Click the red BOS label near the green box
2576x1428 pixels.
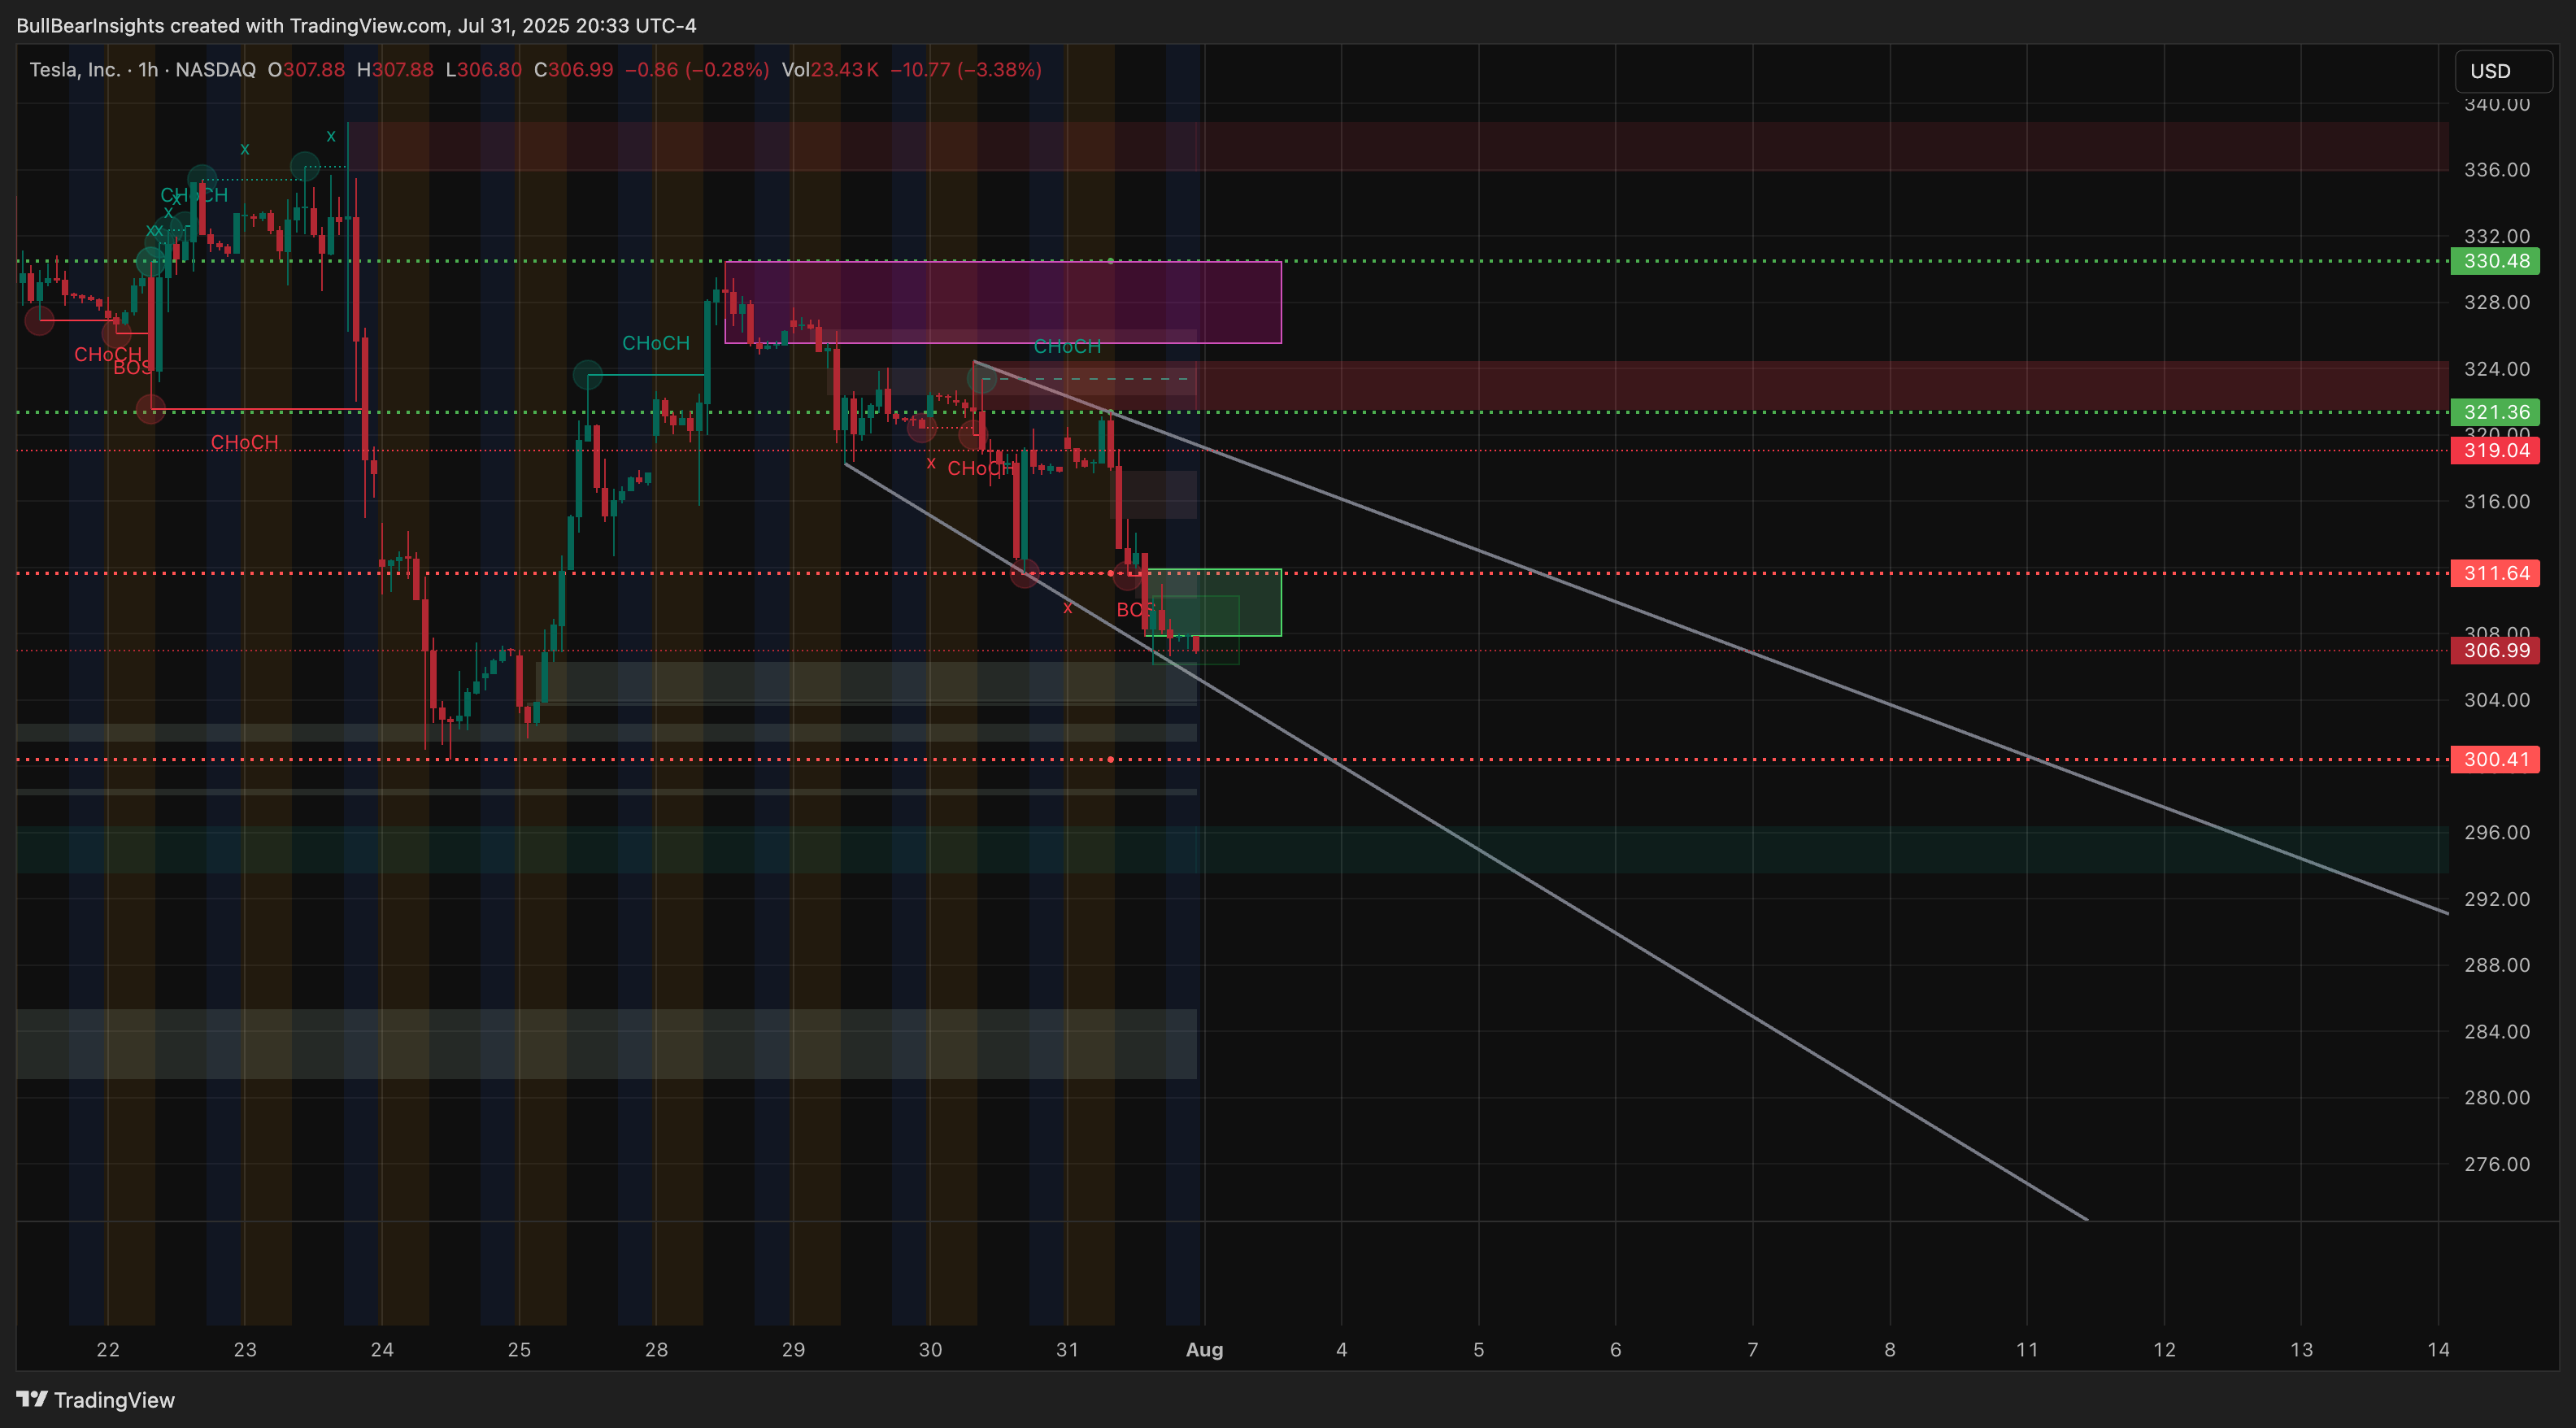1135,609
